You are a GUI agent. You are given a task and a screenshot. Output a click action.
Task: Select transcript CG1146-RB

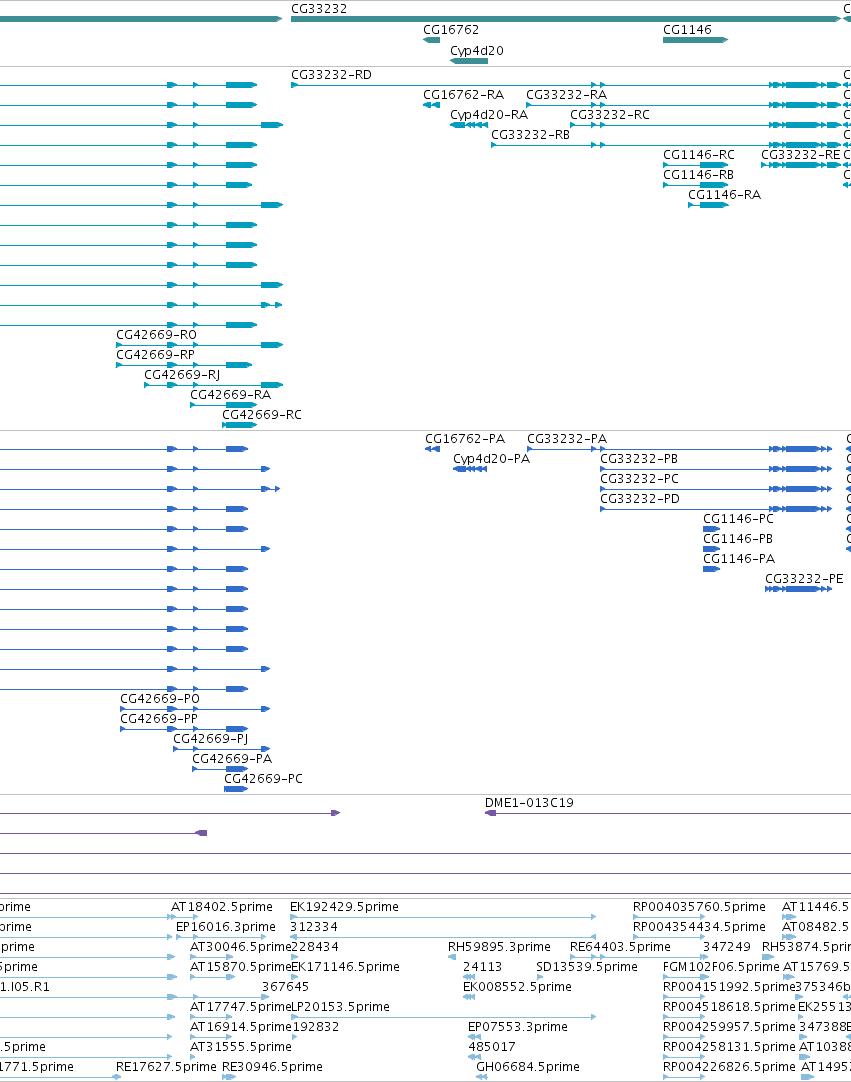[698, 175]
